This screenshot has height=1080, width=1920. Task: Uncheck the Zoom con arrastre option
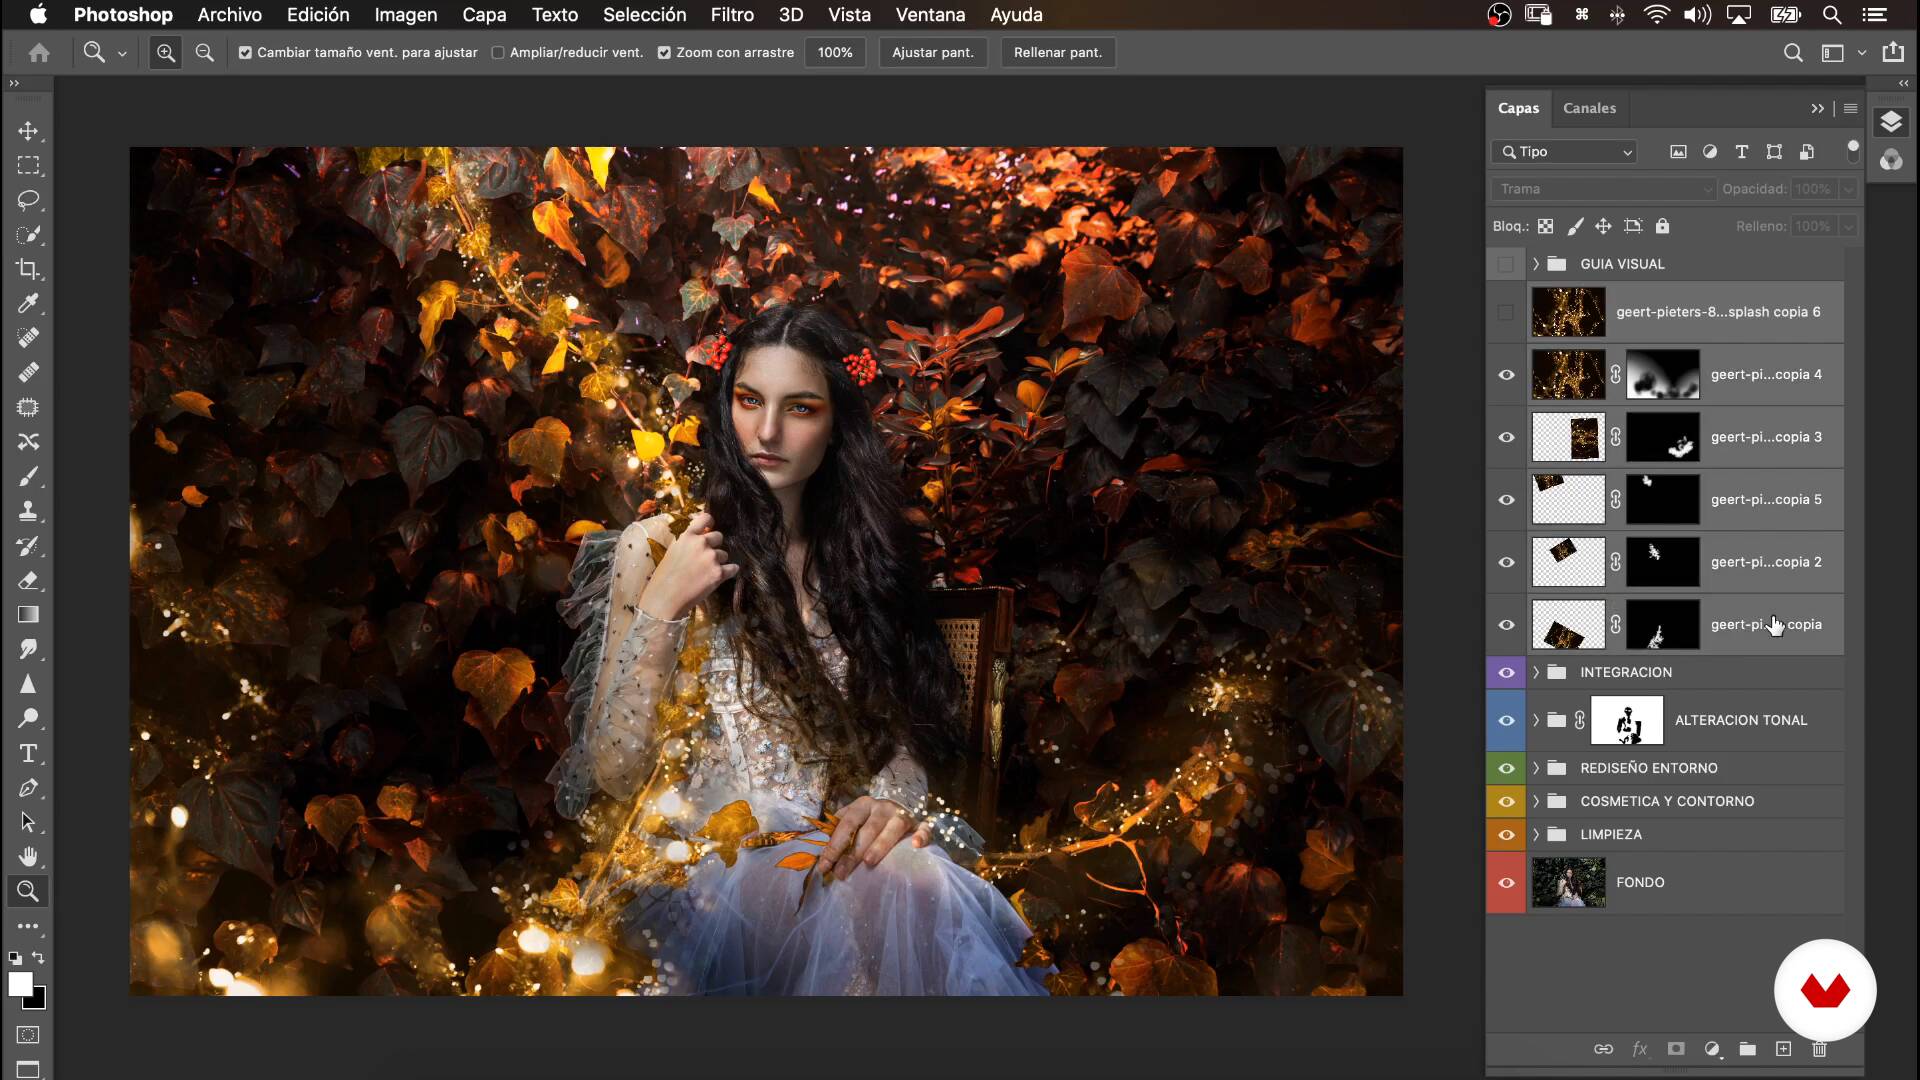[x=664, y=53]
